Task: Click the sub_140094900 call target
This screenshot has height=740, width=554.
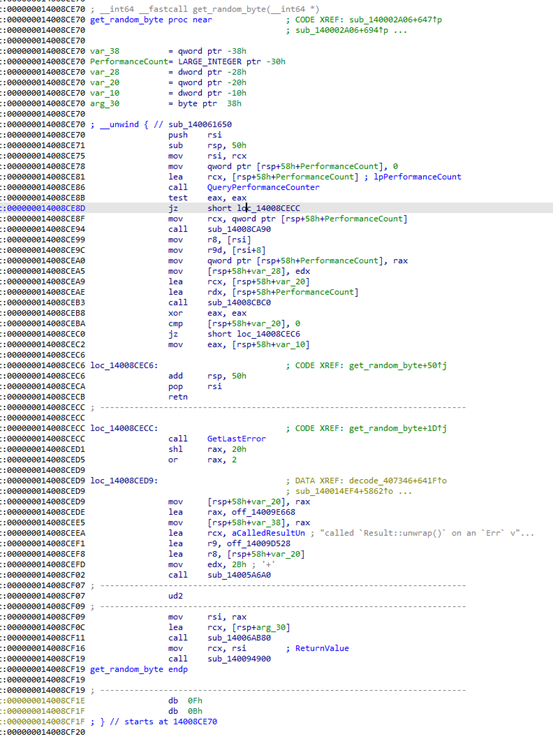Action: click(239, 659)
